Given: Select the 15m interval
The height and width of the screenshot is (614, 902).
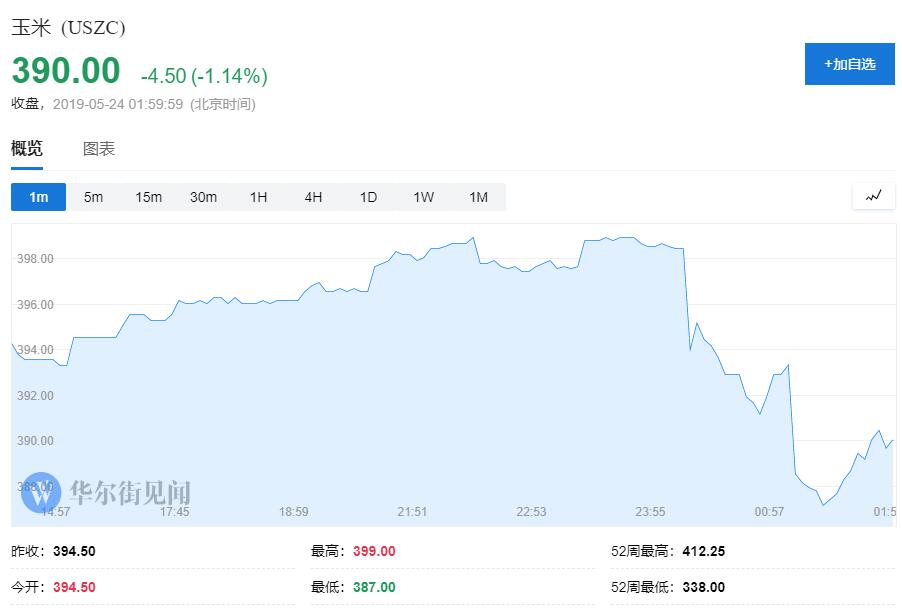Looking at the screenshot, I should pyautogui.click(x=148, y=197).
